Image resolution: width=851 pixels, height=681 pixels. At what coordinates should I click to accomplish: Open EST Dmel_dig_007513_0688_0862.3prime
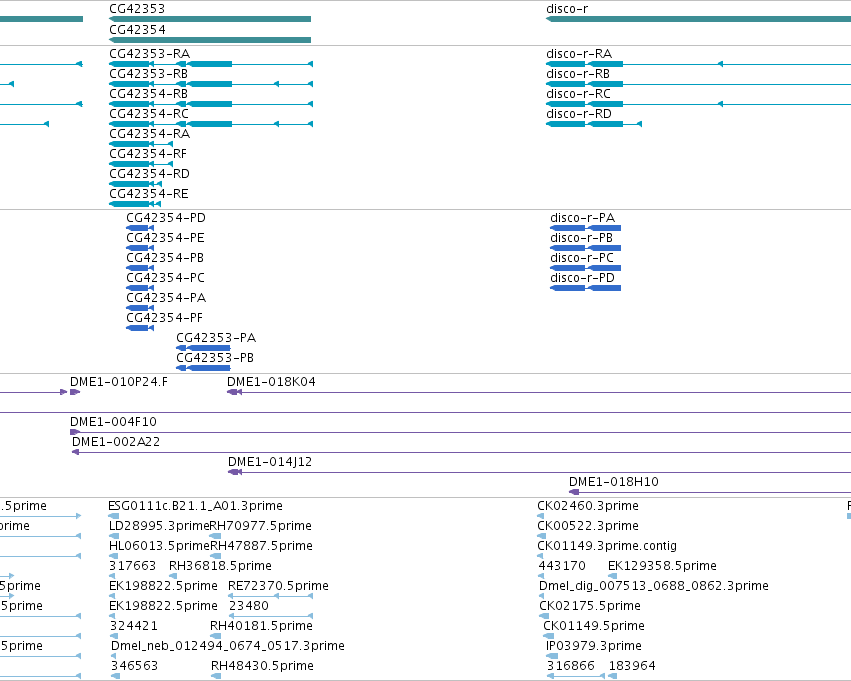pyautogui.click(x=541, y=596)
